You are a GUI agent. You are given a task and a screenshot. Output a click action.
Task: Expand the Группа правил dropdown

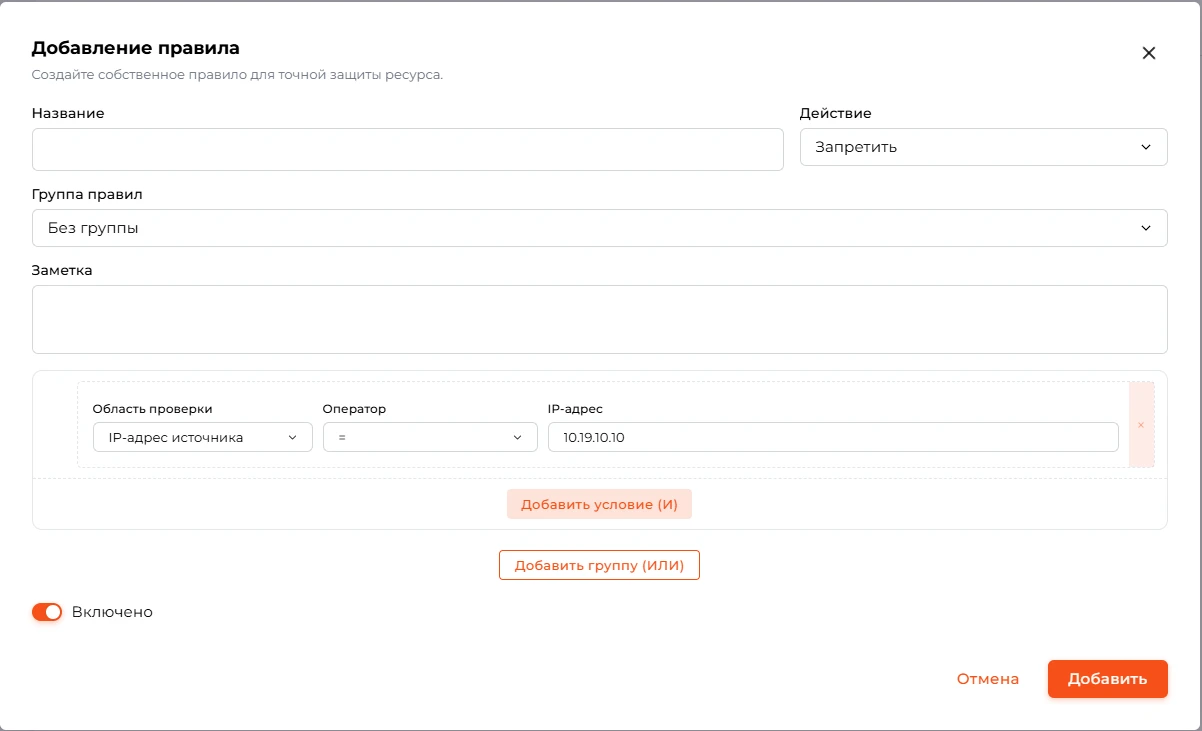[599, 228]
